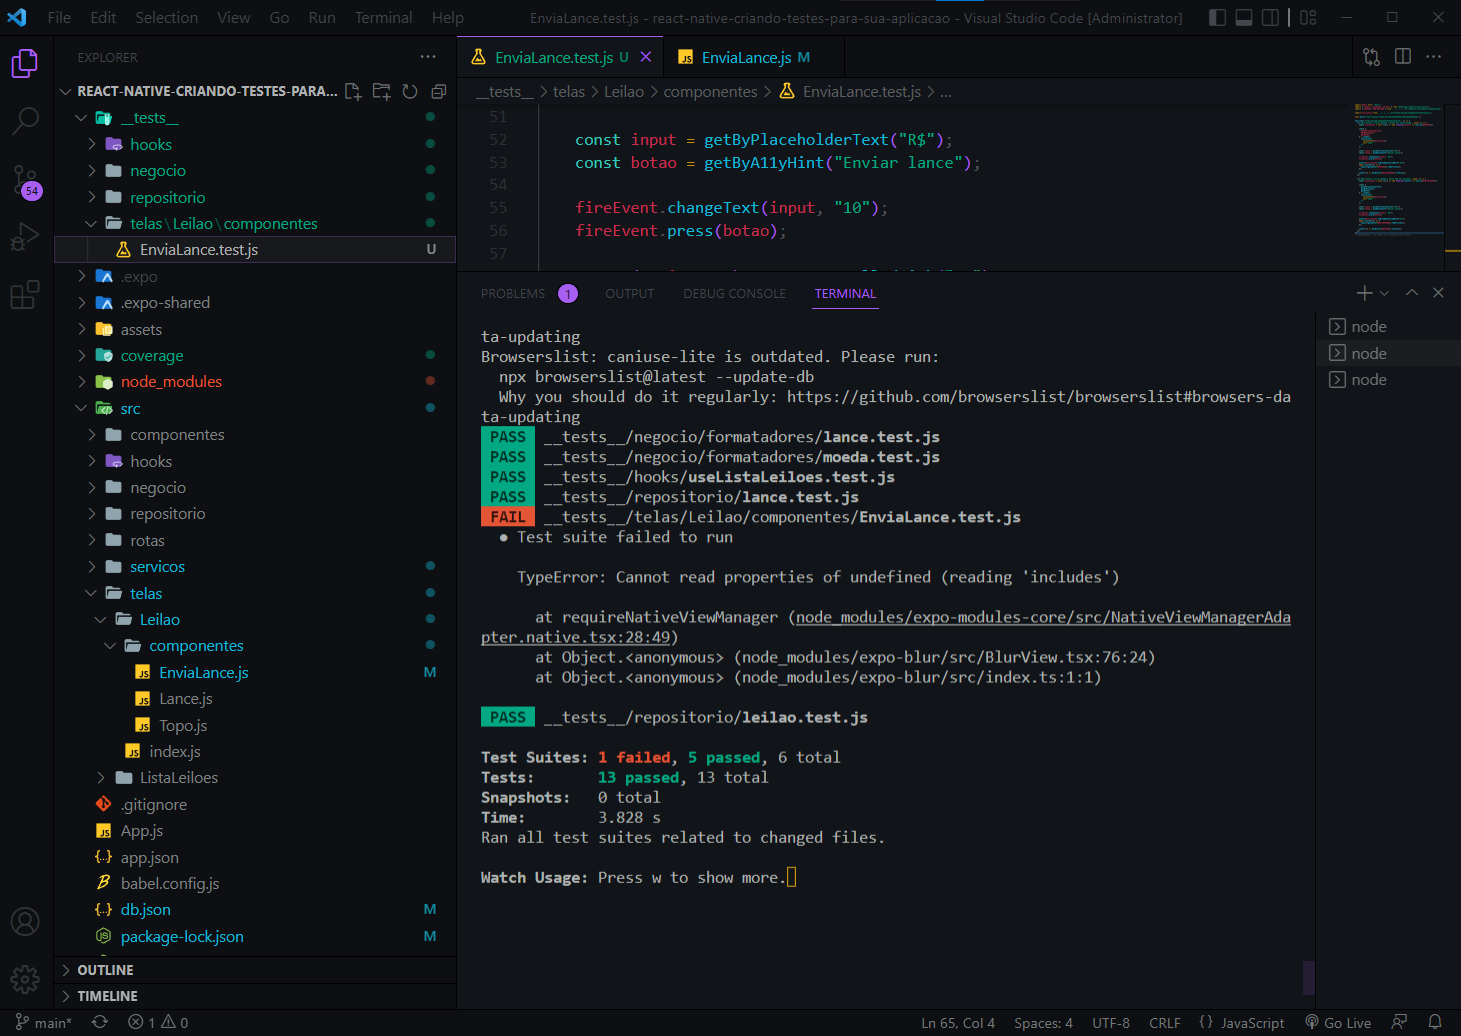Open editor more actions ellipsis

(x=1434, y=57)
